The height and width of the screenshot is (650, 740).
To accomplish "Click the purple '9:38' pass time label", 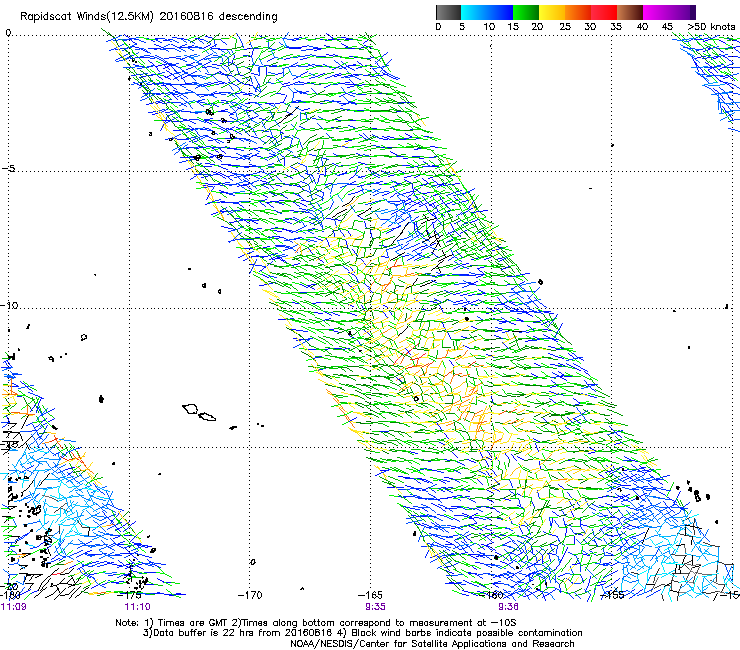I will pos(508,607).
